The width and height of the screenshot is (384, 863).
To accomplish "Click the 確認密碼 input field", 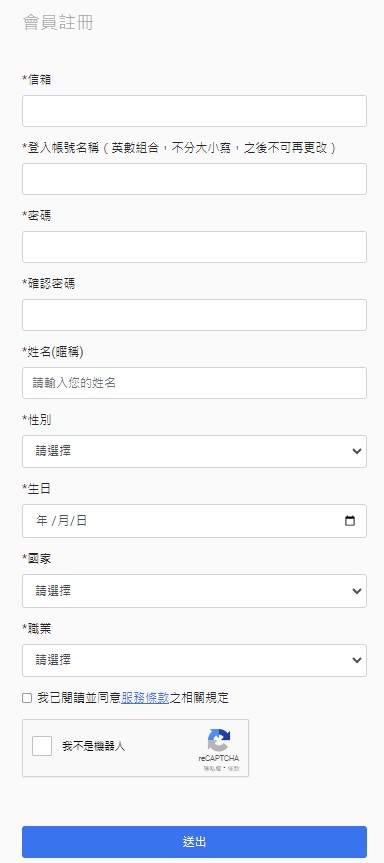I will click(x=194, y=315).
